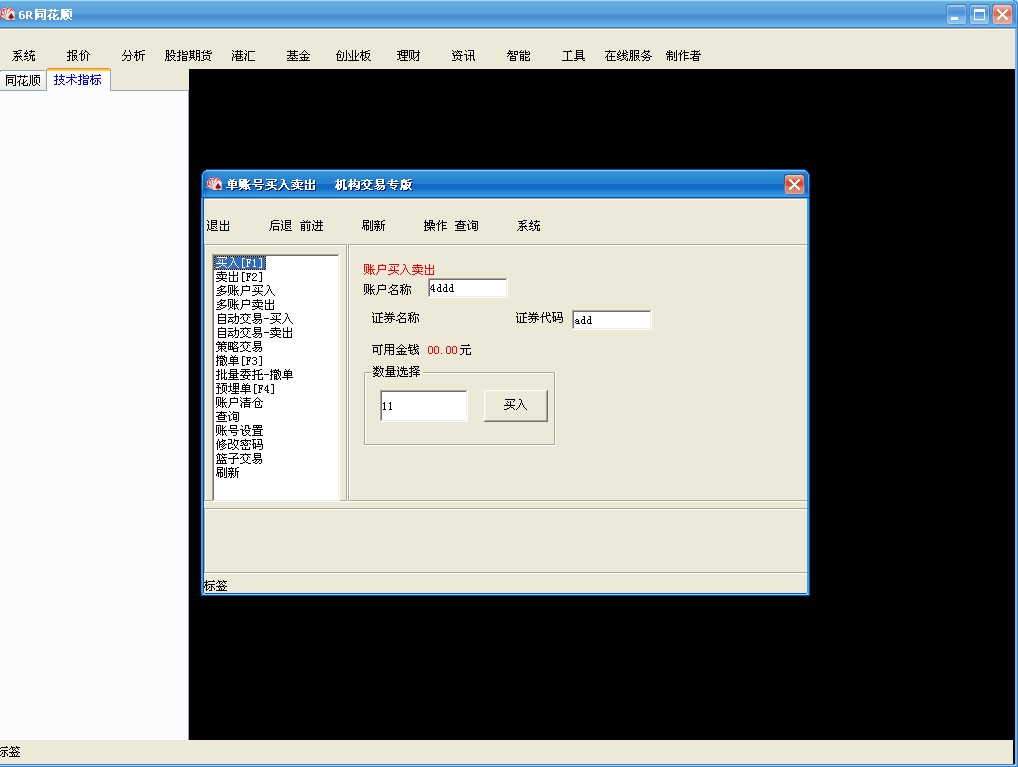Select 预埋单[F4] in the list
The height and width of the screenshot is (767, 1018).
(245, 388)
